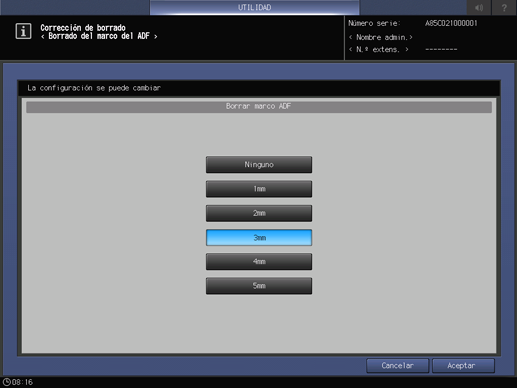Image resolution: width=517 pixels, height=388 pixels.
Task: Choose the 2mm erase width
Action: 259,213
